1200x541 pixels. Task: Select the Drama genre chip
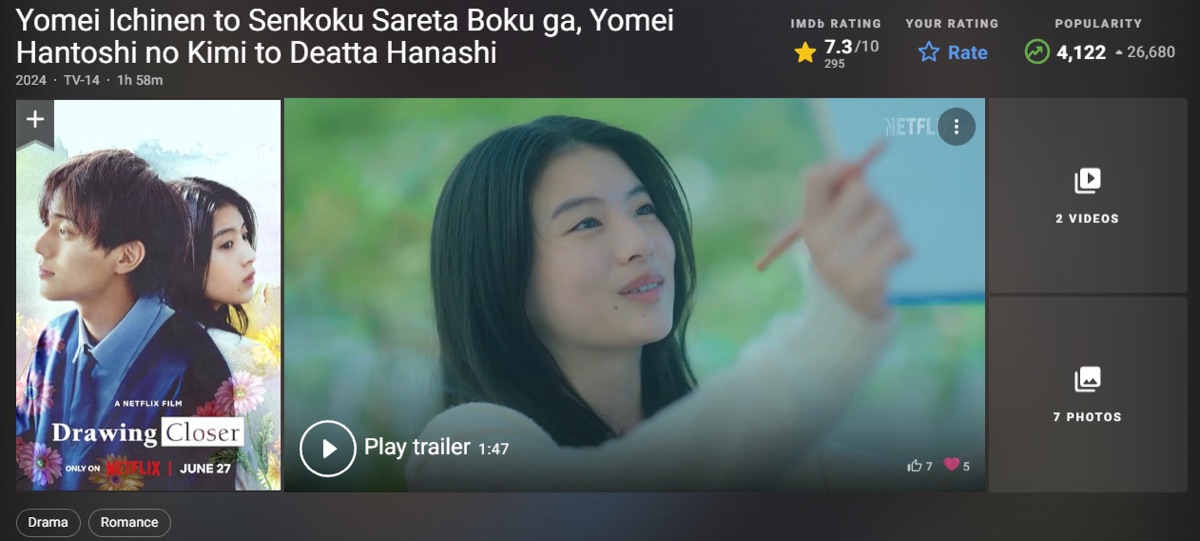tap(48, 522)
